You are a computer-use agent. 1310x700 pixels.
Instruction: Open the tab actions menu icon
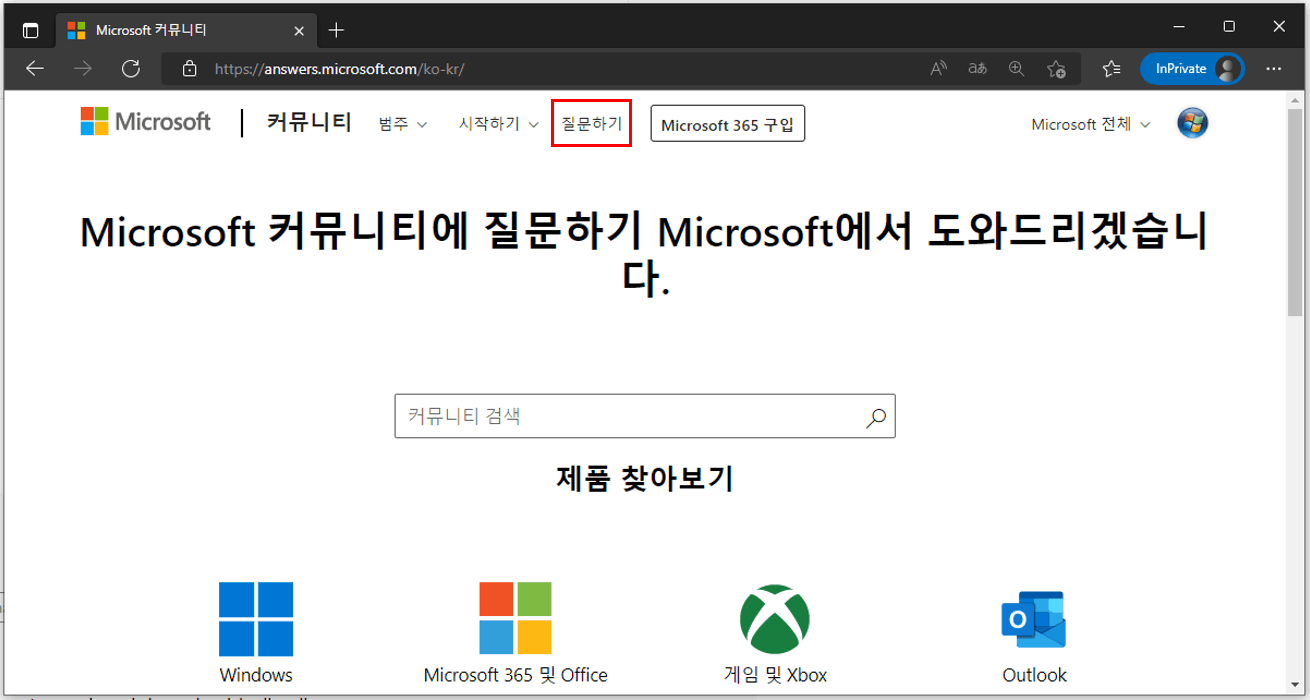[31, 30]
